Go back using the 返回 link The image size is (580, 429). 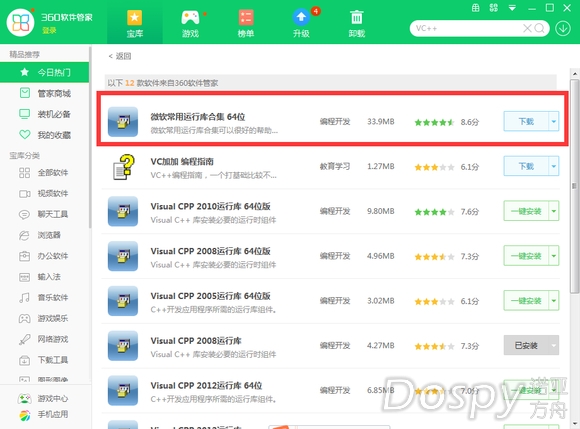click(120, 56)
